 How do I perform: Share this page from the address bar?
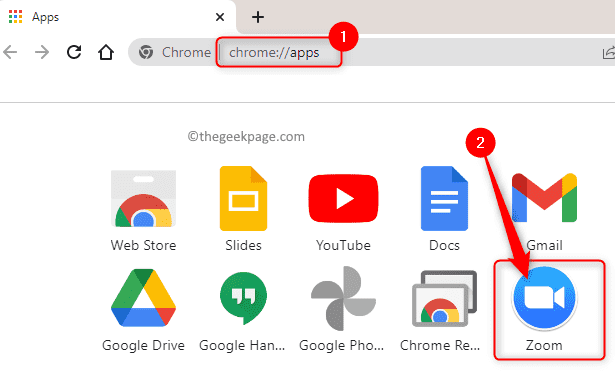pyautogui.click(x=609, y=53)
